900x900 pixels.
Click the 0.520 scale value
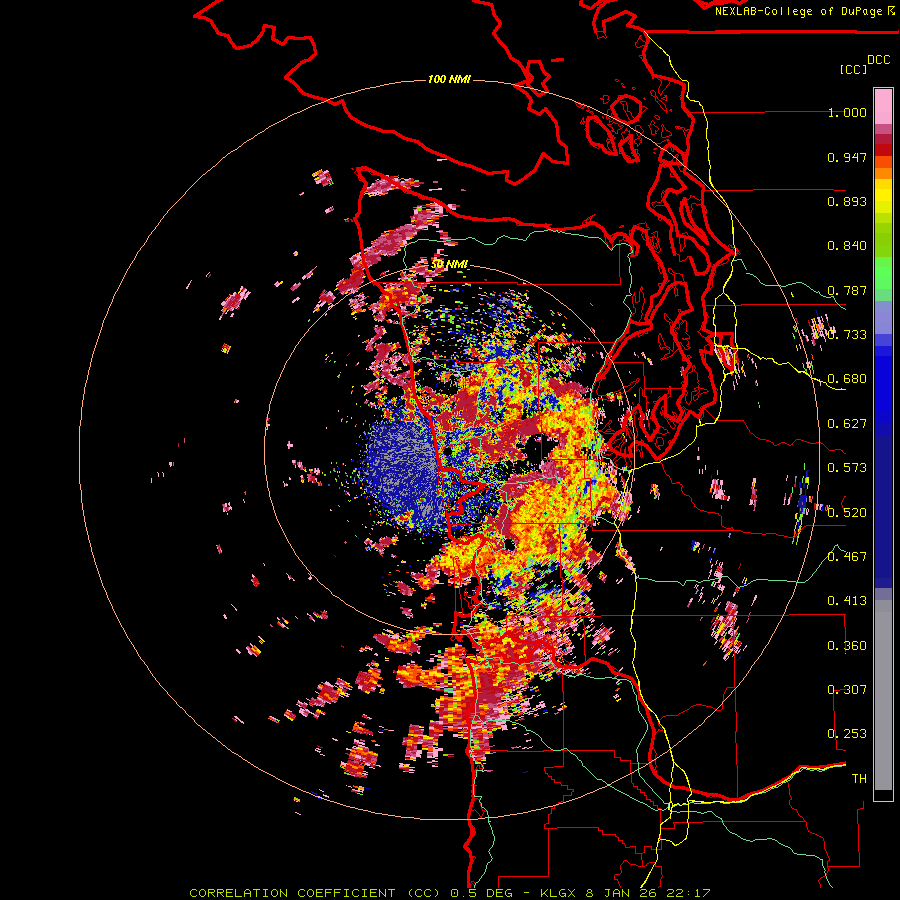(847, 513)
